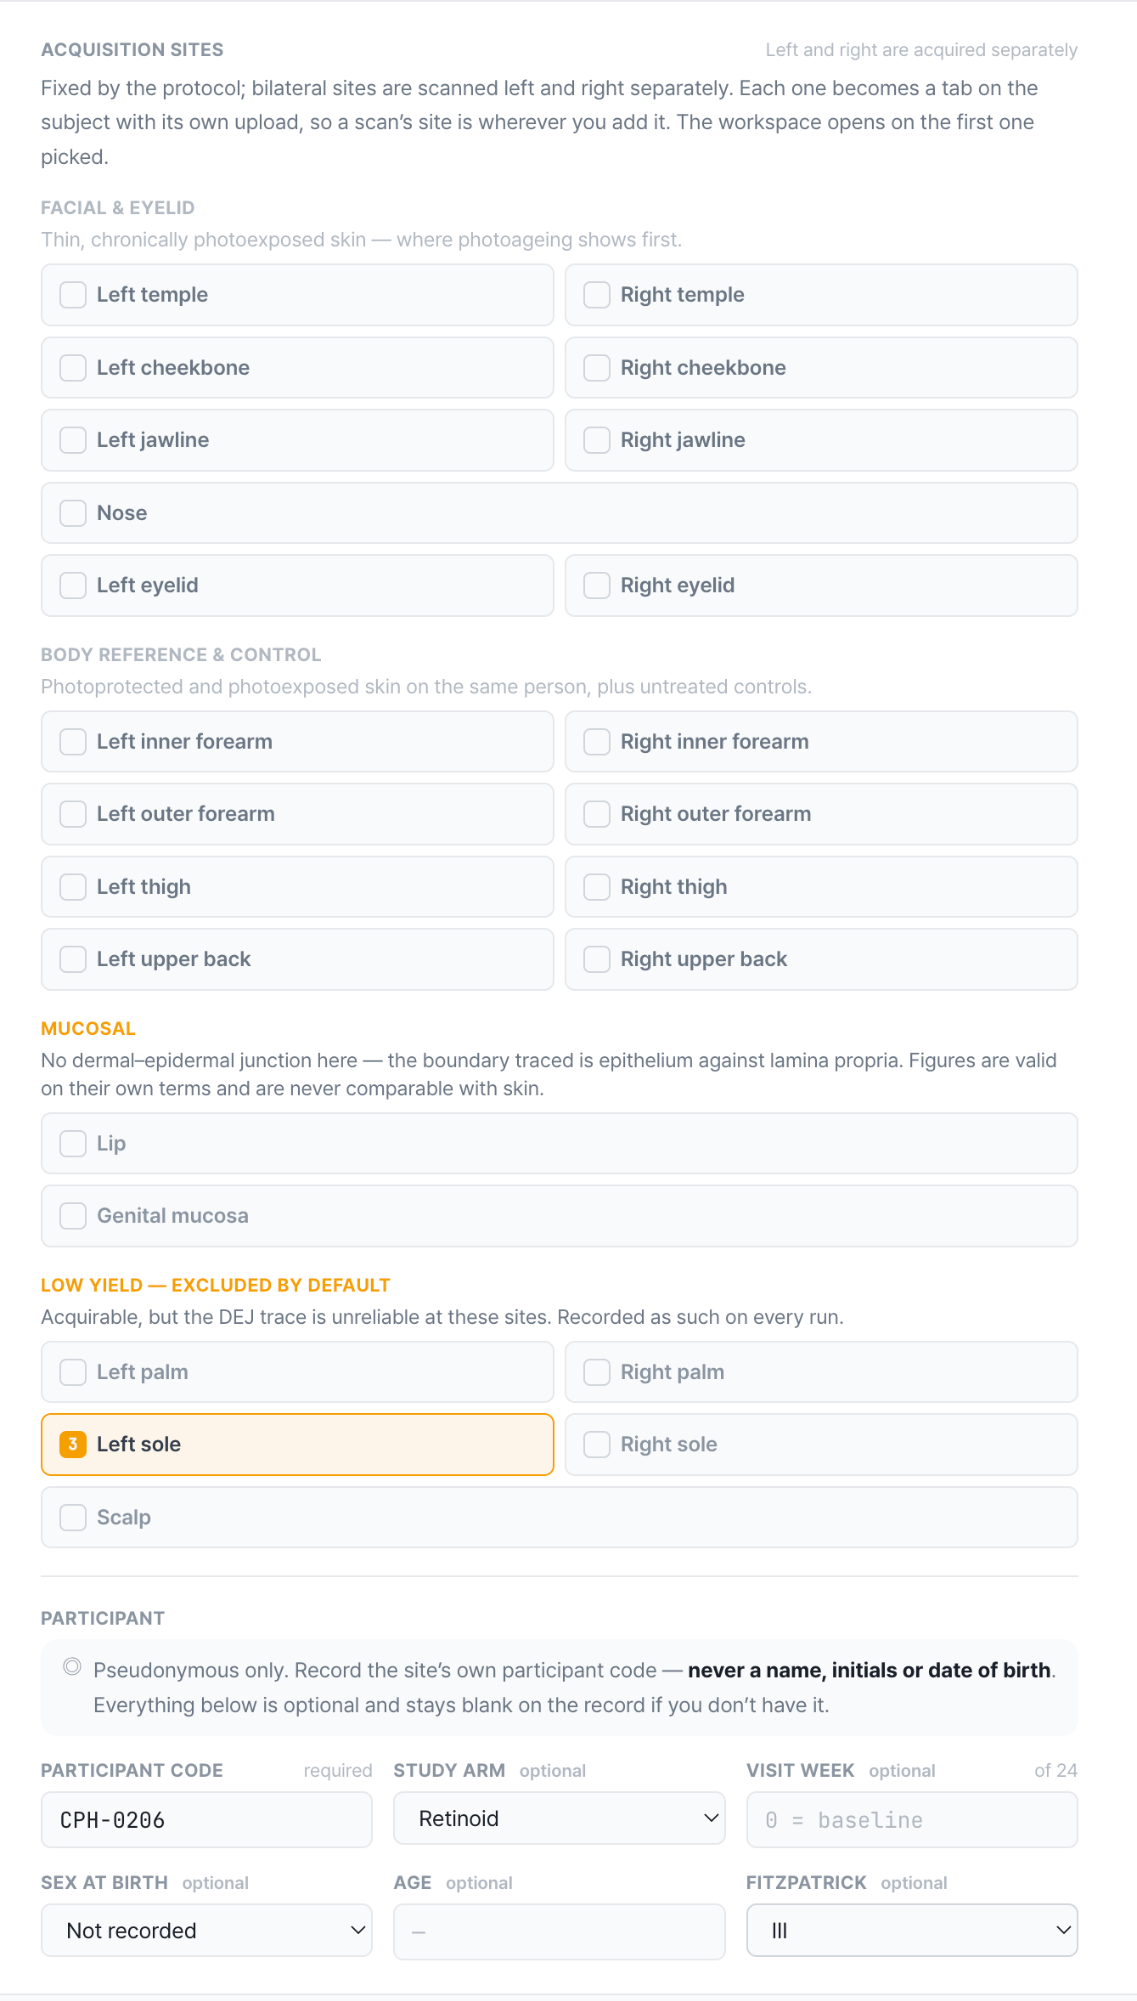Expand the Sex at Birth dropdown
The height and width of the screenshot is (2001, 1137).
click(206, 1930)
